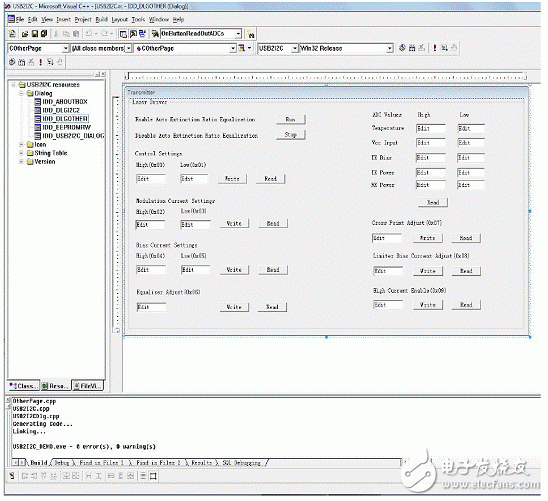Click the Equalizer Adjust edit box
This screenshot has height=501, width=548.
coord(151,307)
